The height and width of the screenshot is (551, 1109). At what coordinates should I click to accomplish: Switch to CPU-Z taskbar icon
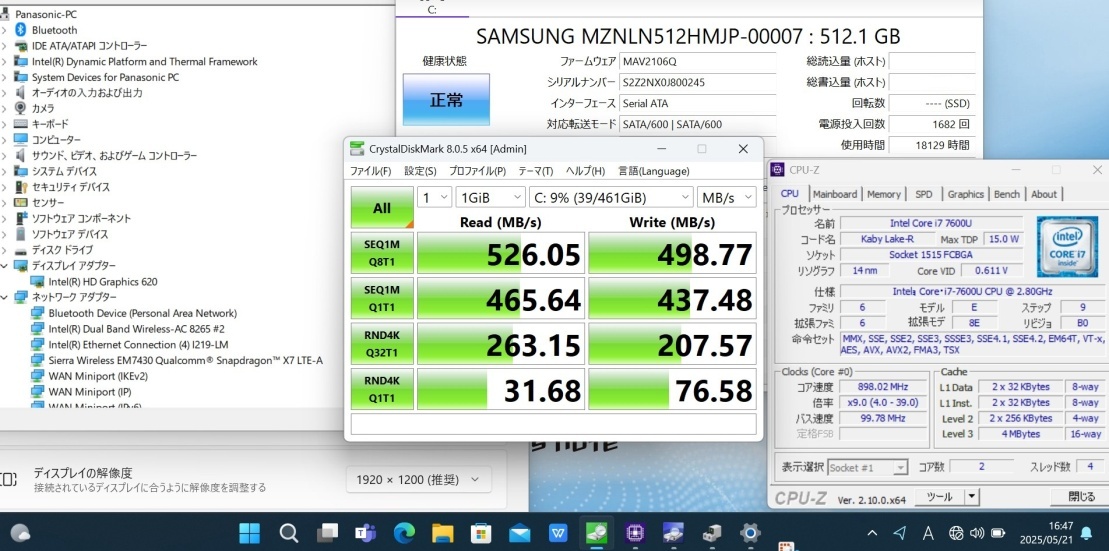pos(634,533)
